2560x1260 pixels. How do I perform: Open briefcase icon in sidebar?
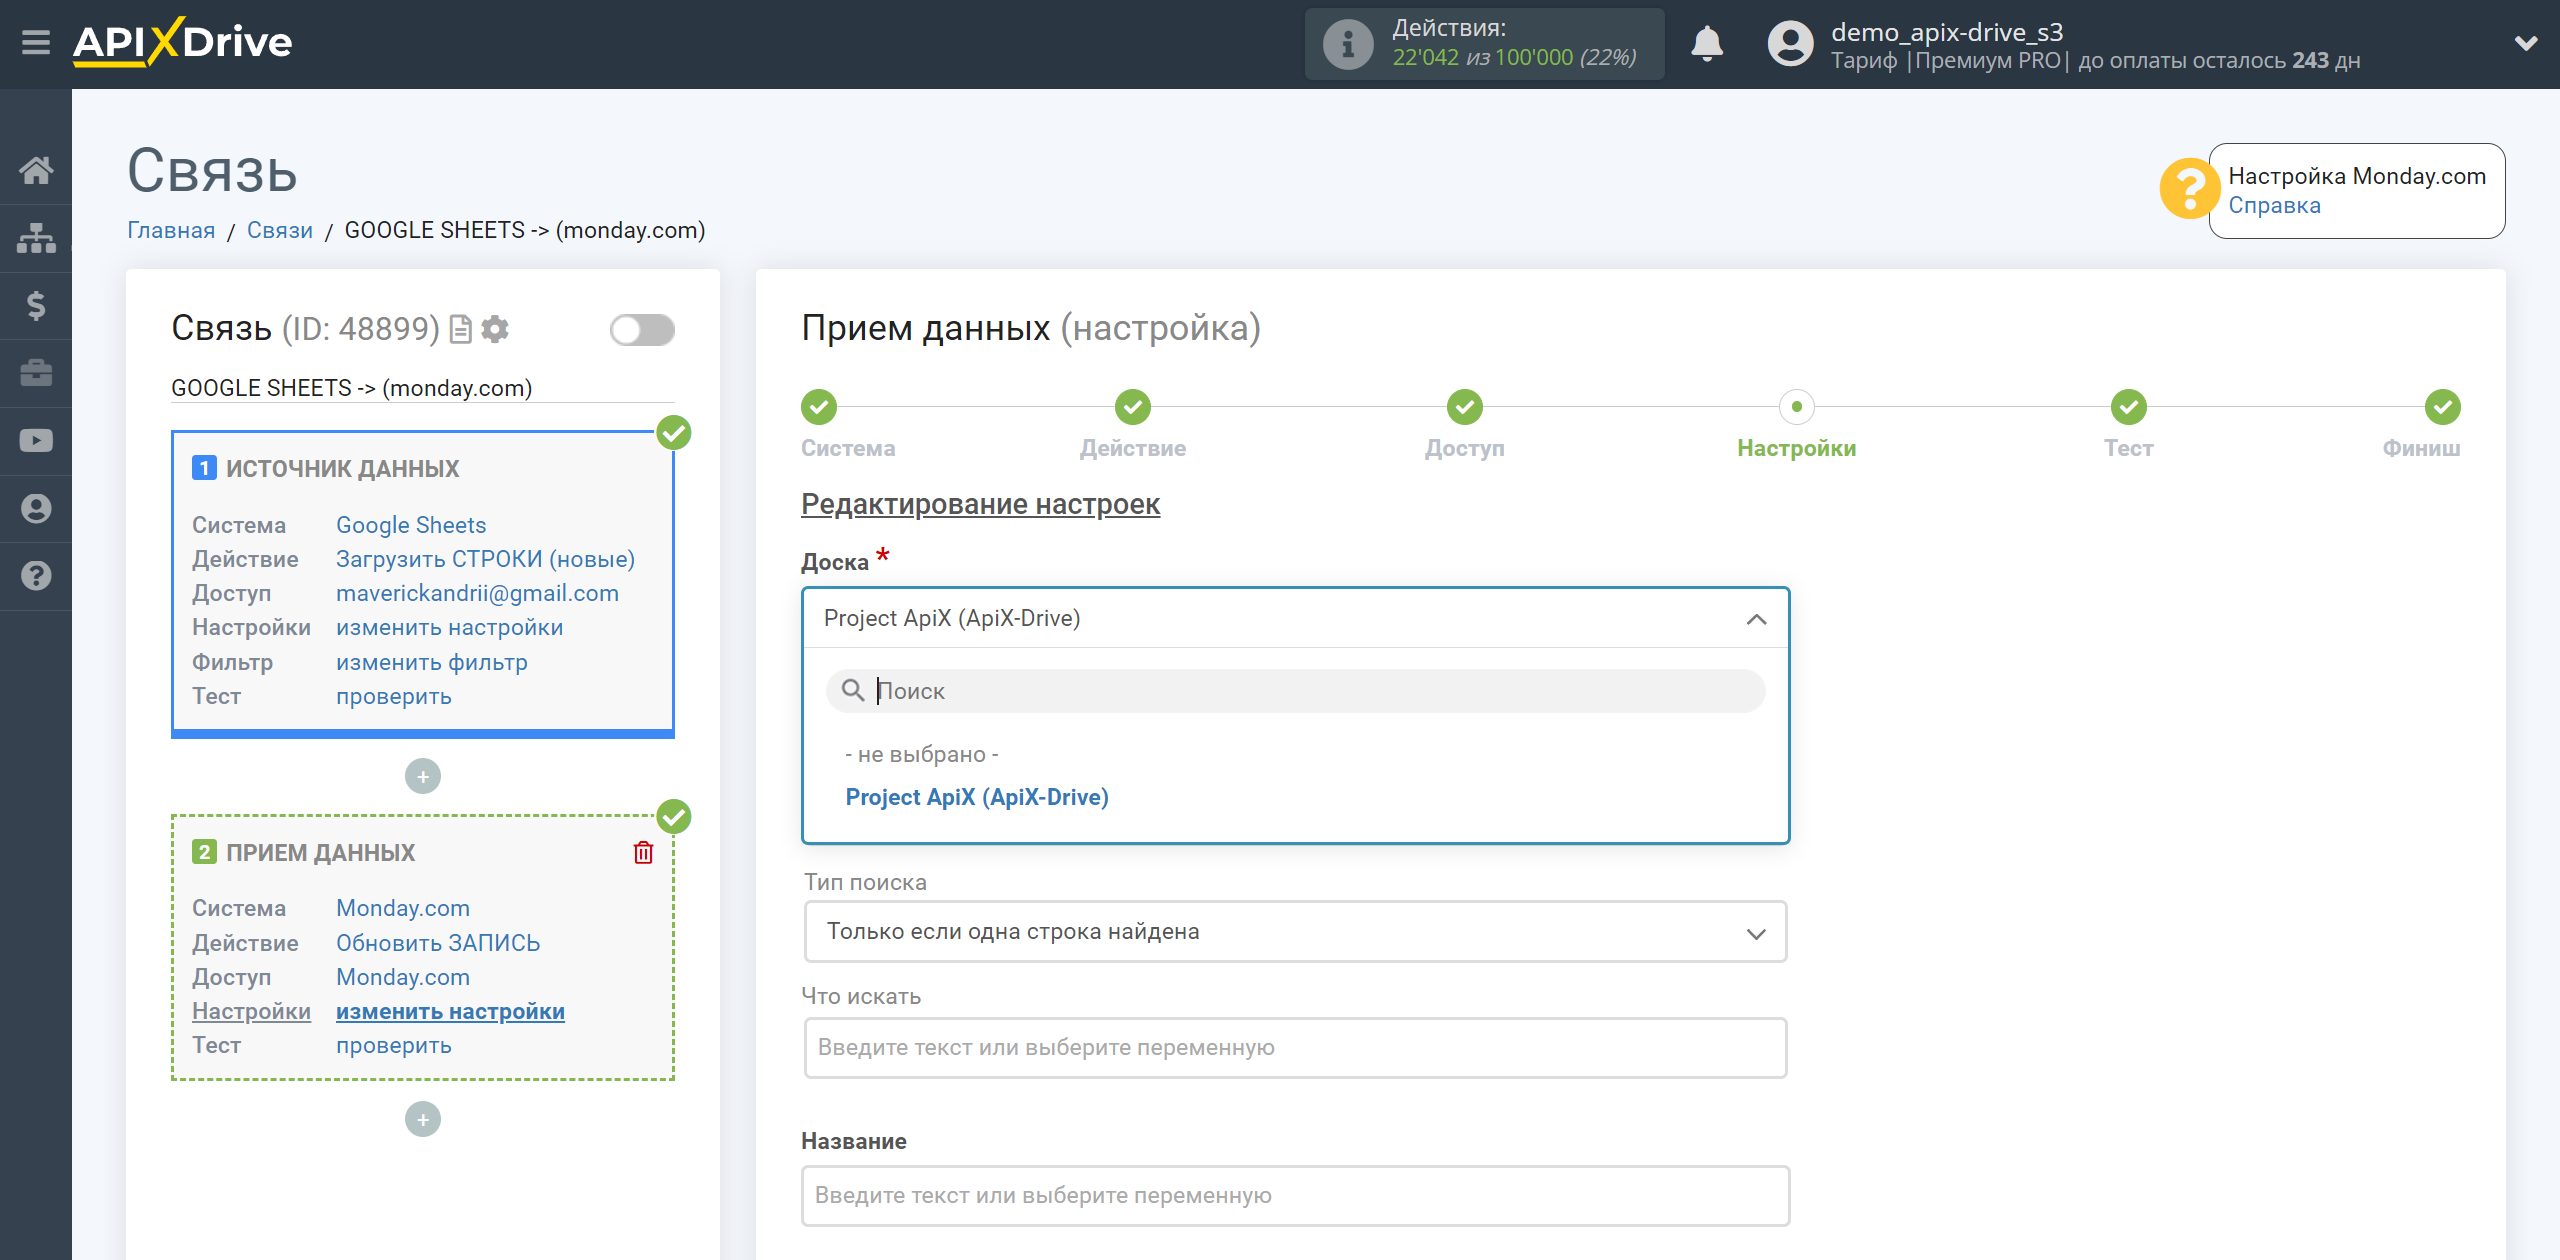36,373
